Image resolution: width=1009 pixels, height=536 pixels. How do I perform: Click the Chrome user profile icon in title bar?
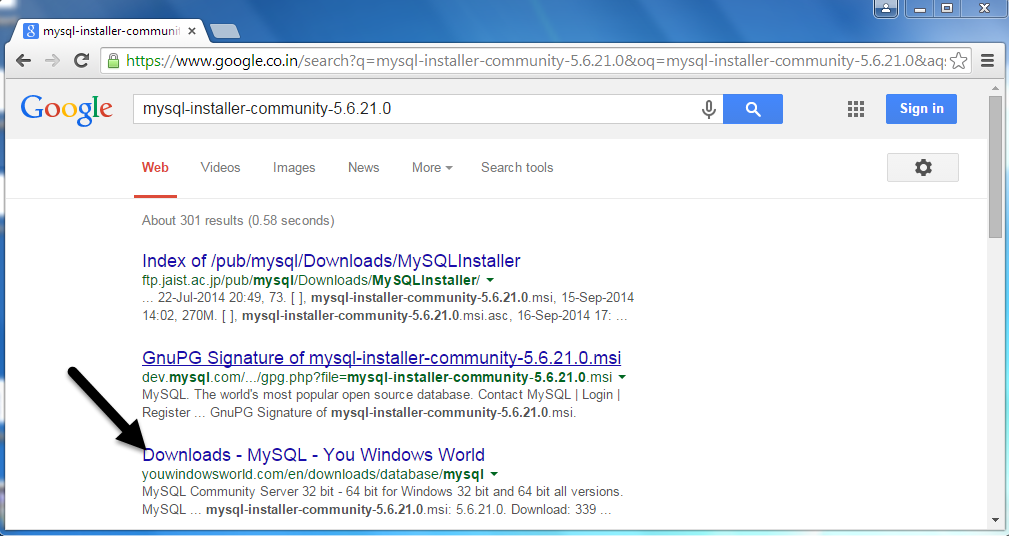[x=886, y=8]
